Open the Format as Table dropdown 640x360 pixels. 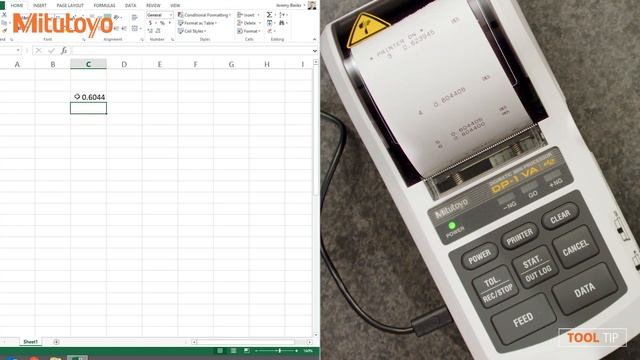197,23
